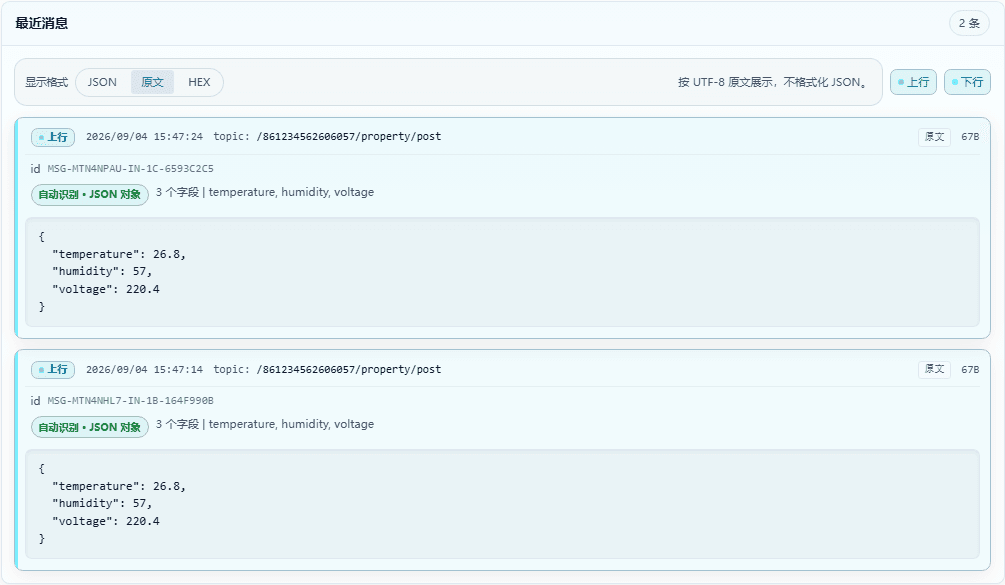Select the 原文 display format tab

(153, 82)
